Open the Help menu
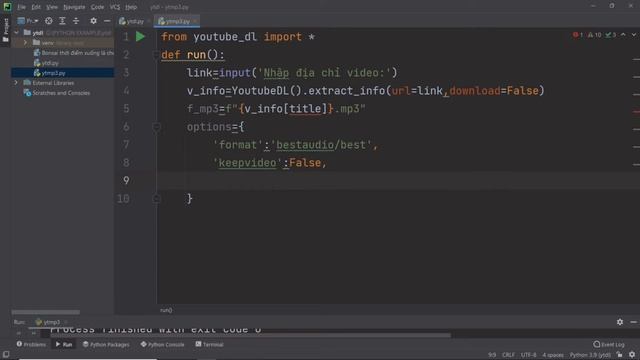Viewport: 640px width, 360px height. click(131, 7)
